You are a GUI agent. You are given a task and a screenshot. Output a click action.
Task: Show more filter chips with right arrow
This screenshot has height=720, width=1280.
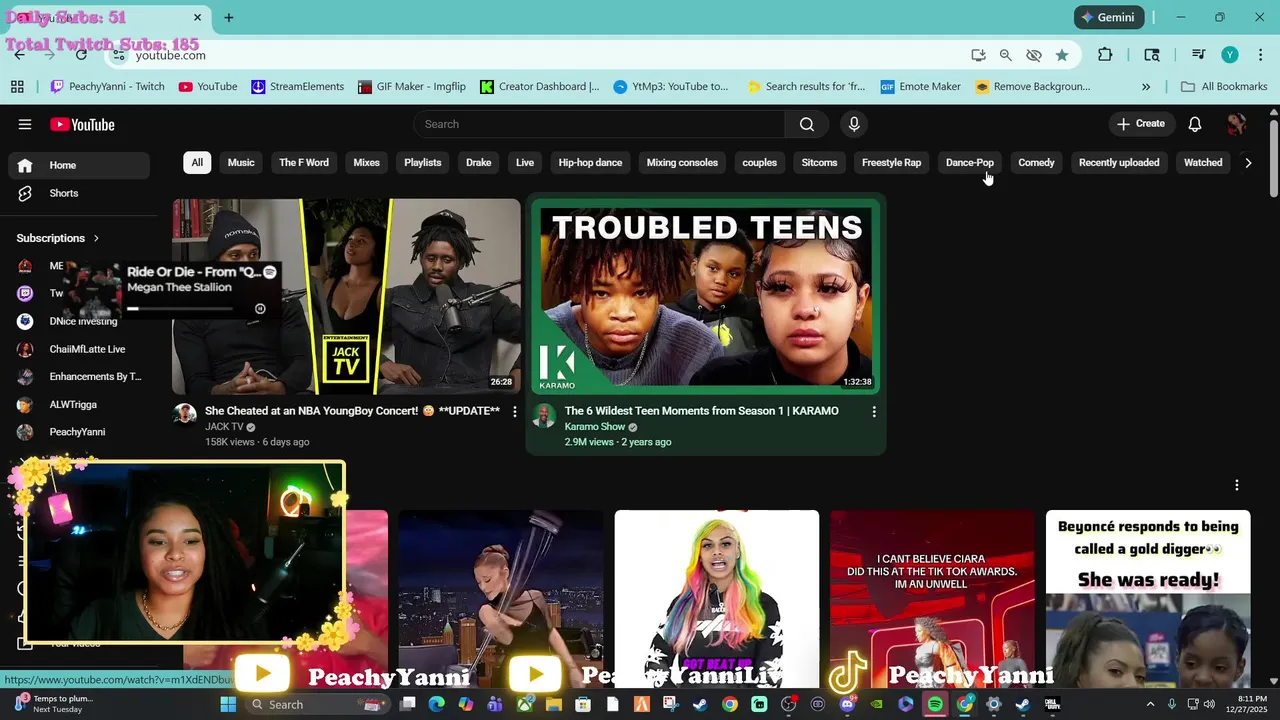click(1248, 162)
